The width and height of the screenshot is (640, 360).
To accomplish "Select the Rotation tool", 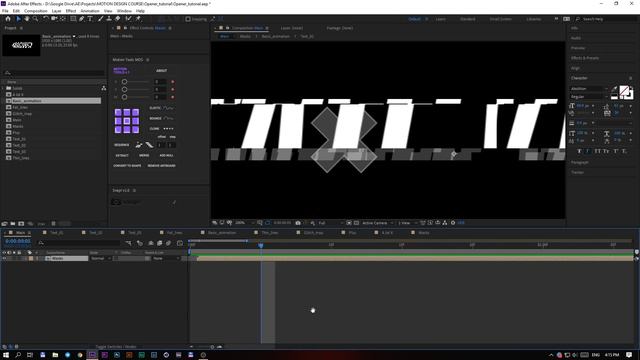I will pyautogui.click(x=46, y=19).
